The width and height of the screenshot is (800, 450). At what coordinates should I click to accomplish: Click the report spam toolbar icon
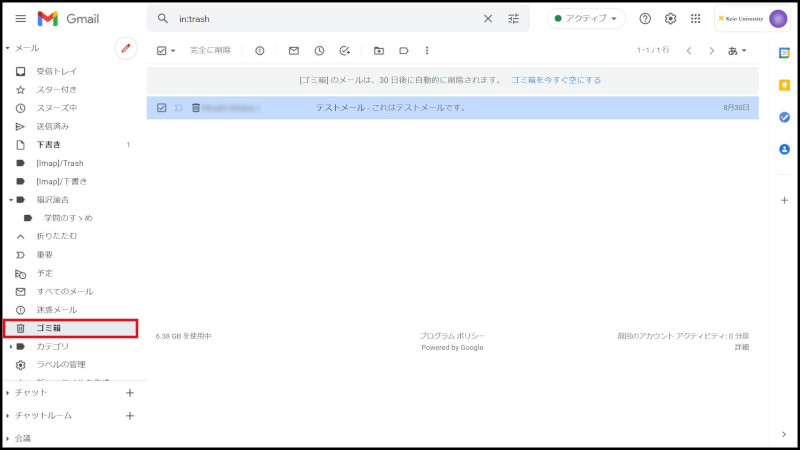(260, 50)
